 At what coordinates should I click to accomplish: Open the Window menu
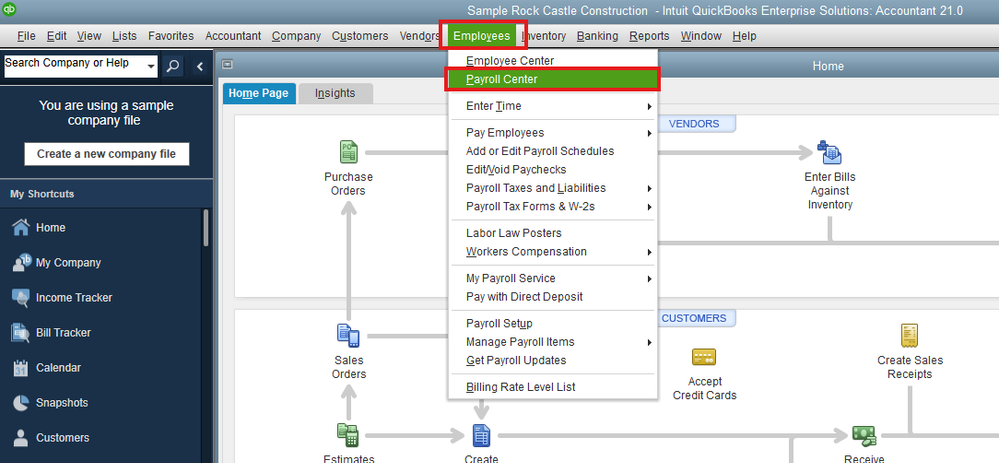(x=701, y=36)
